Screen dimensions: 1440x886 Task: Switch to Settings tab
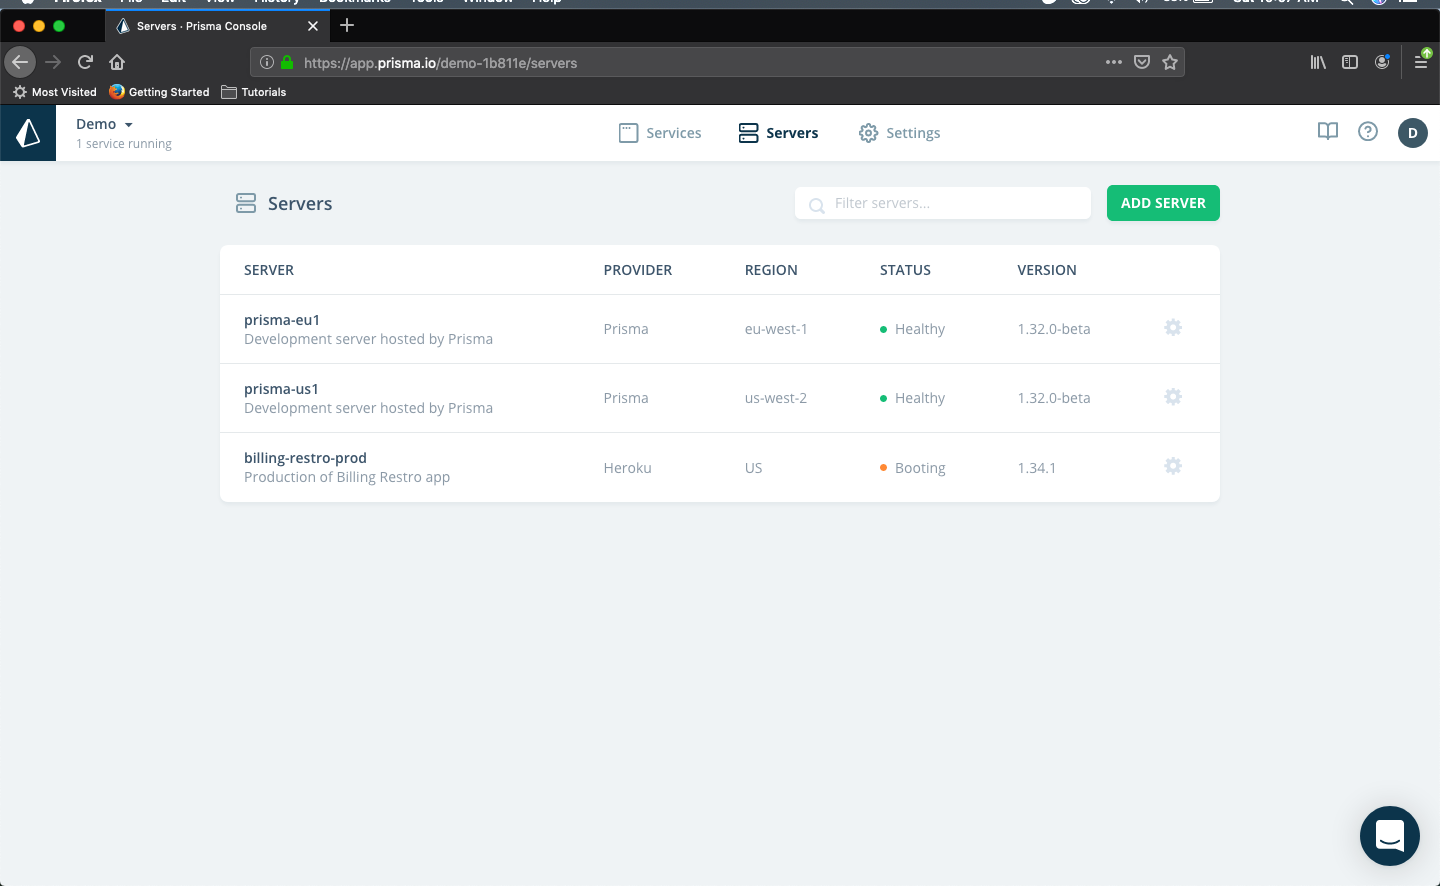[899, 133]
